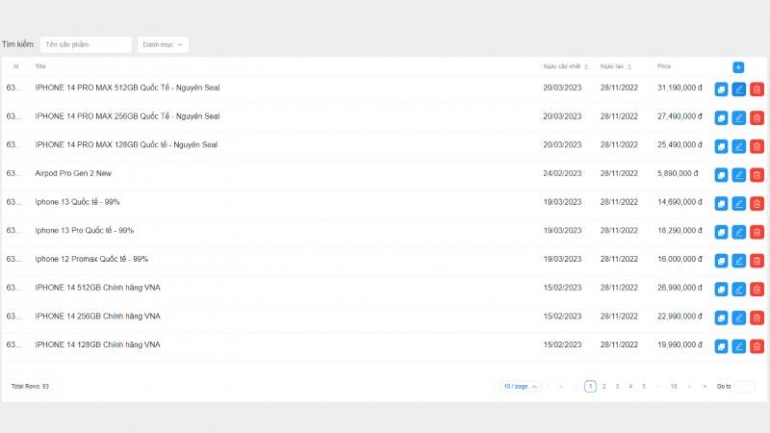Edit the Airpod Pro Gen 2 New row

[x=739, y=175]
